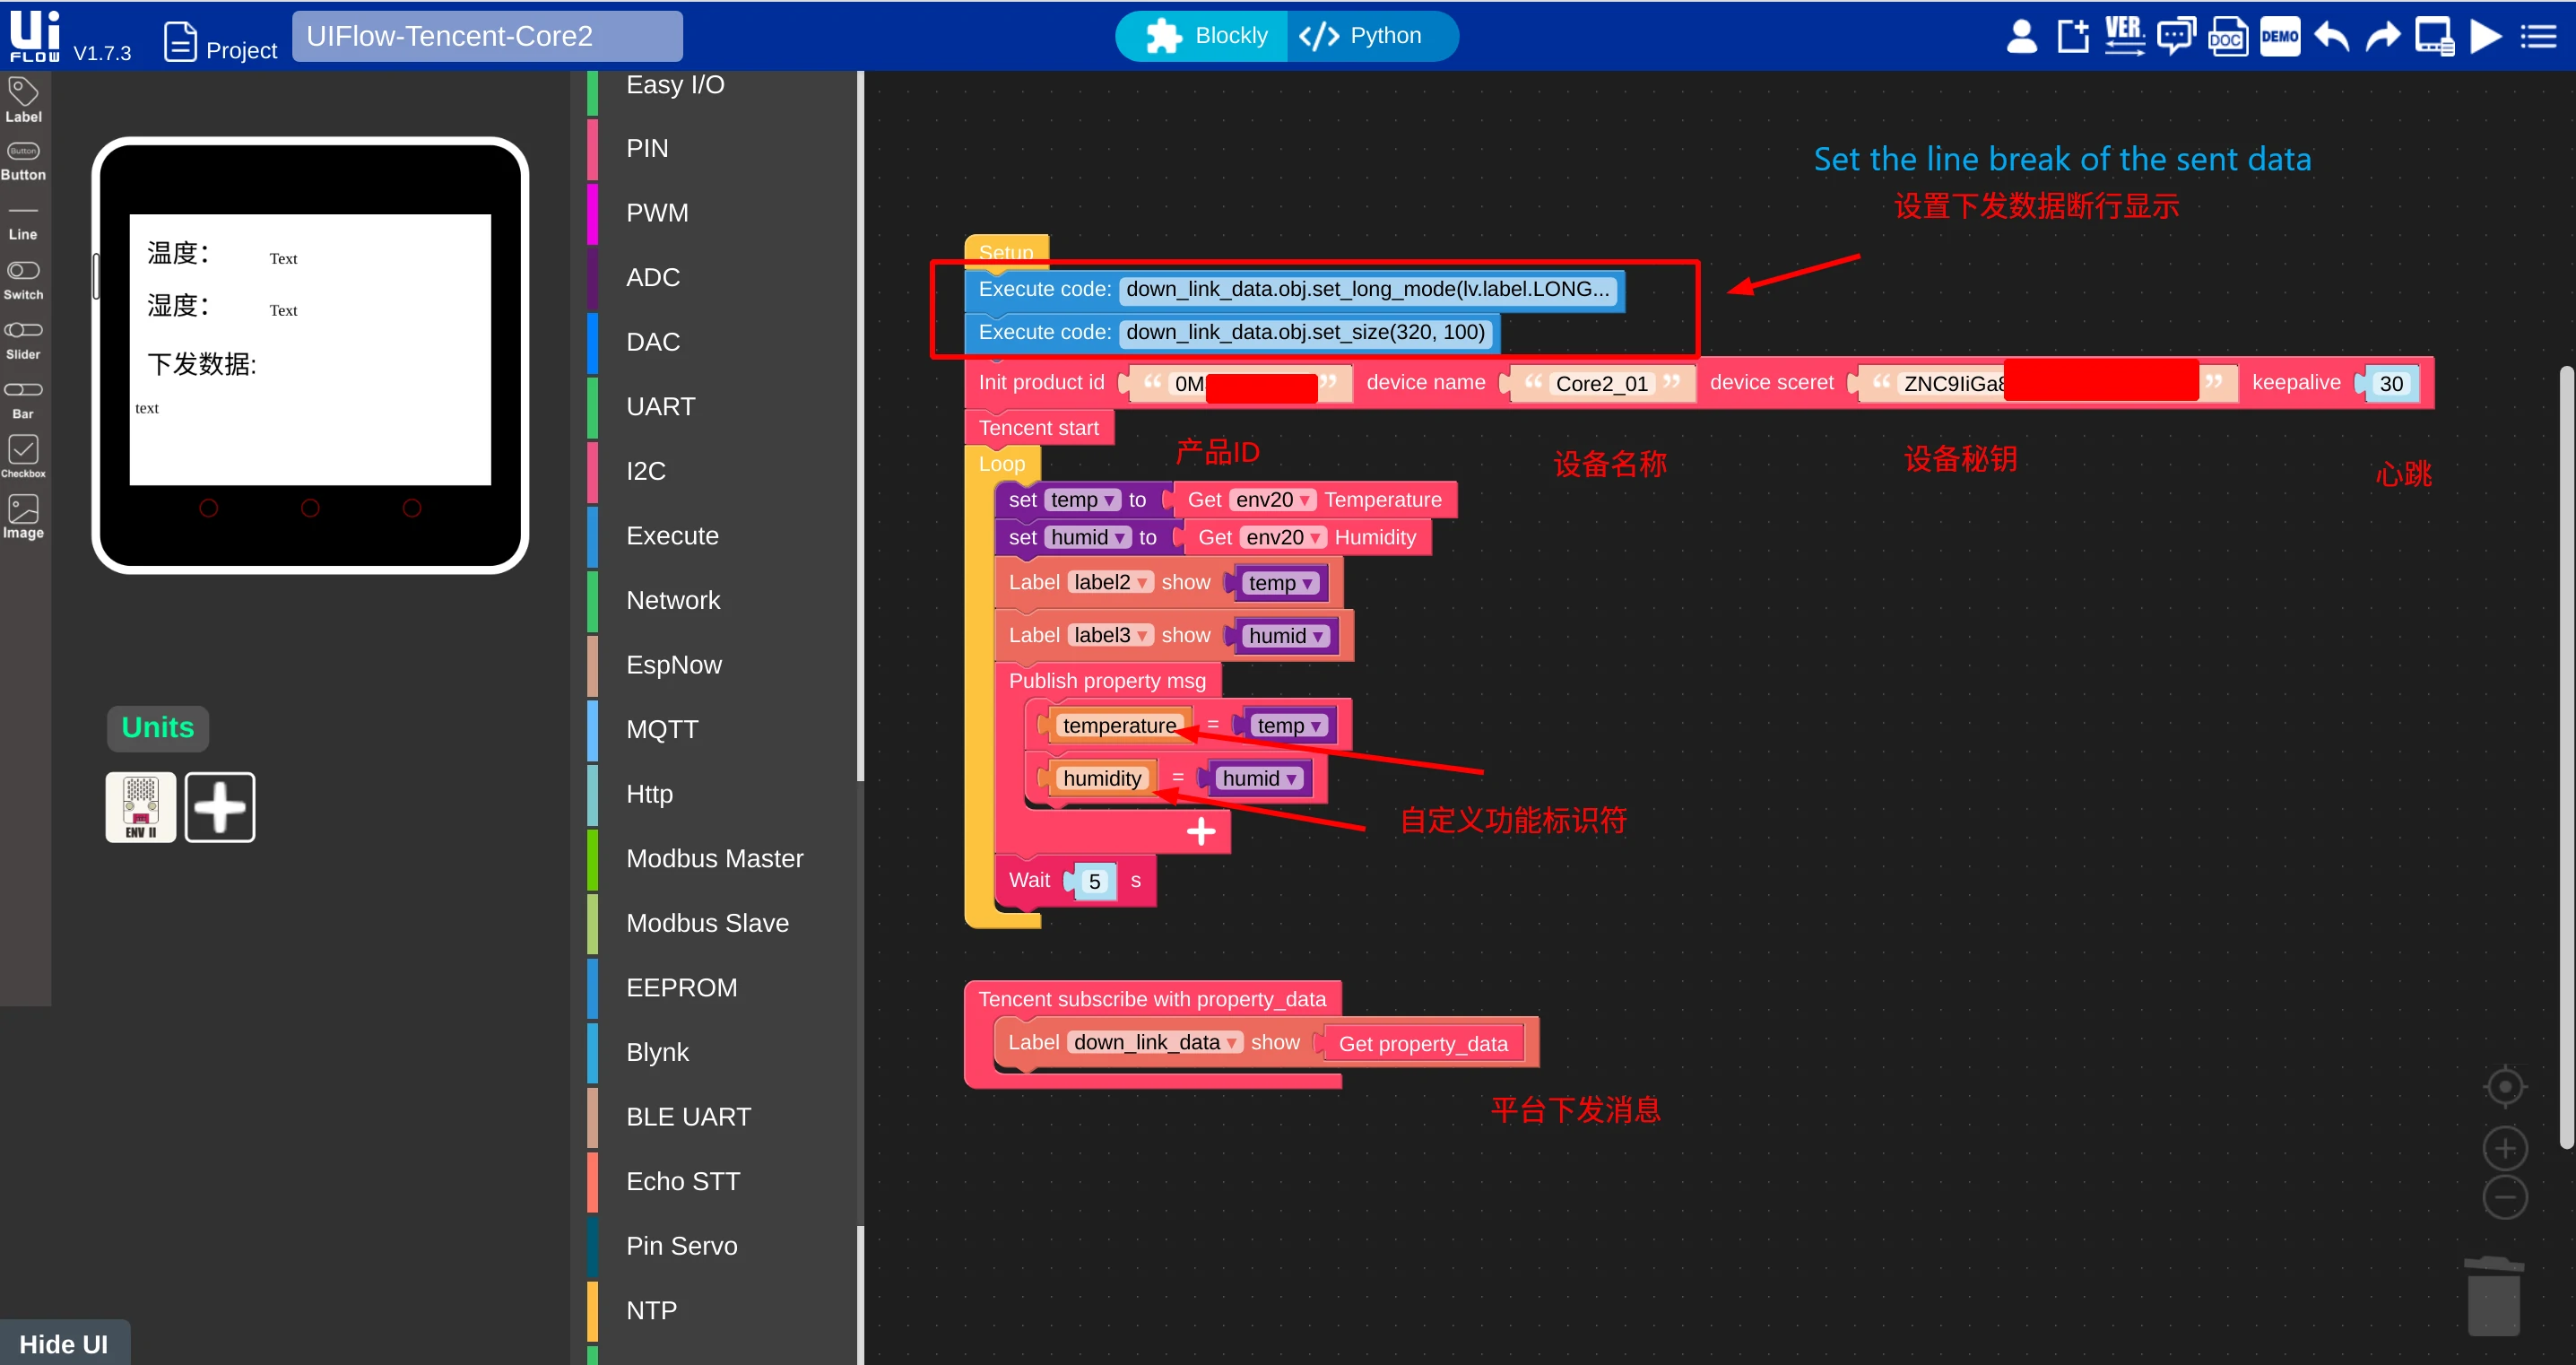The image size is (2576, 1365).
Task: Open humid dropdown in label3 show block
Action: 1287,637
